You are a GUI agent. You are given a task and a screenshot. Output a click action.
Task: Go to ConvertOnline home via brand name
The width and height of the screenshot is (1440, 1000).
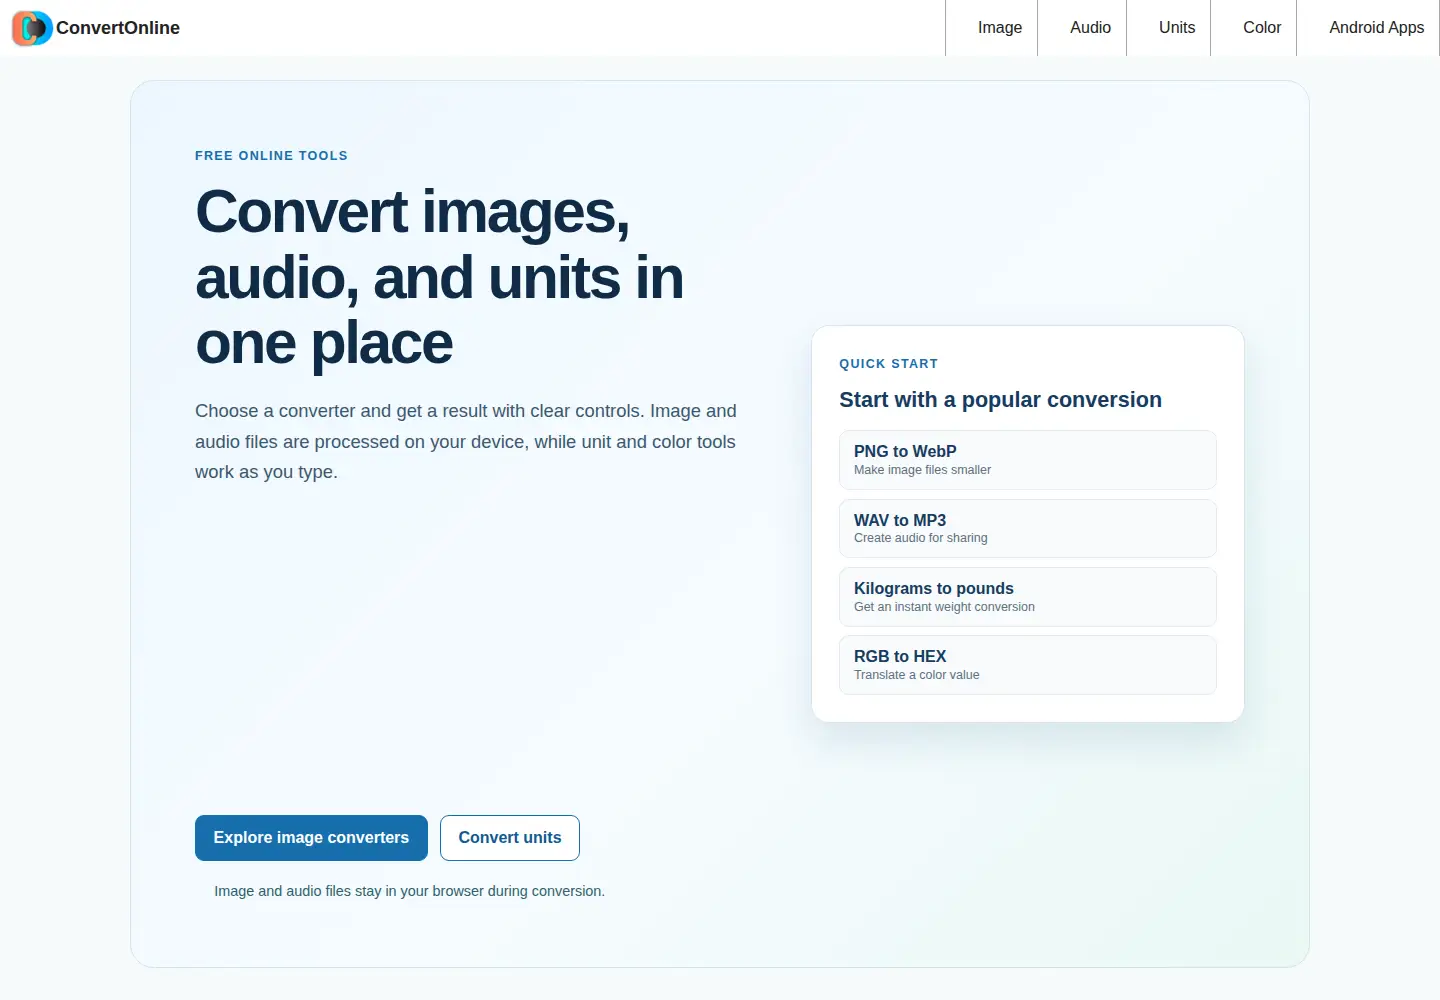(x=118, y=28)
